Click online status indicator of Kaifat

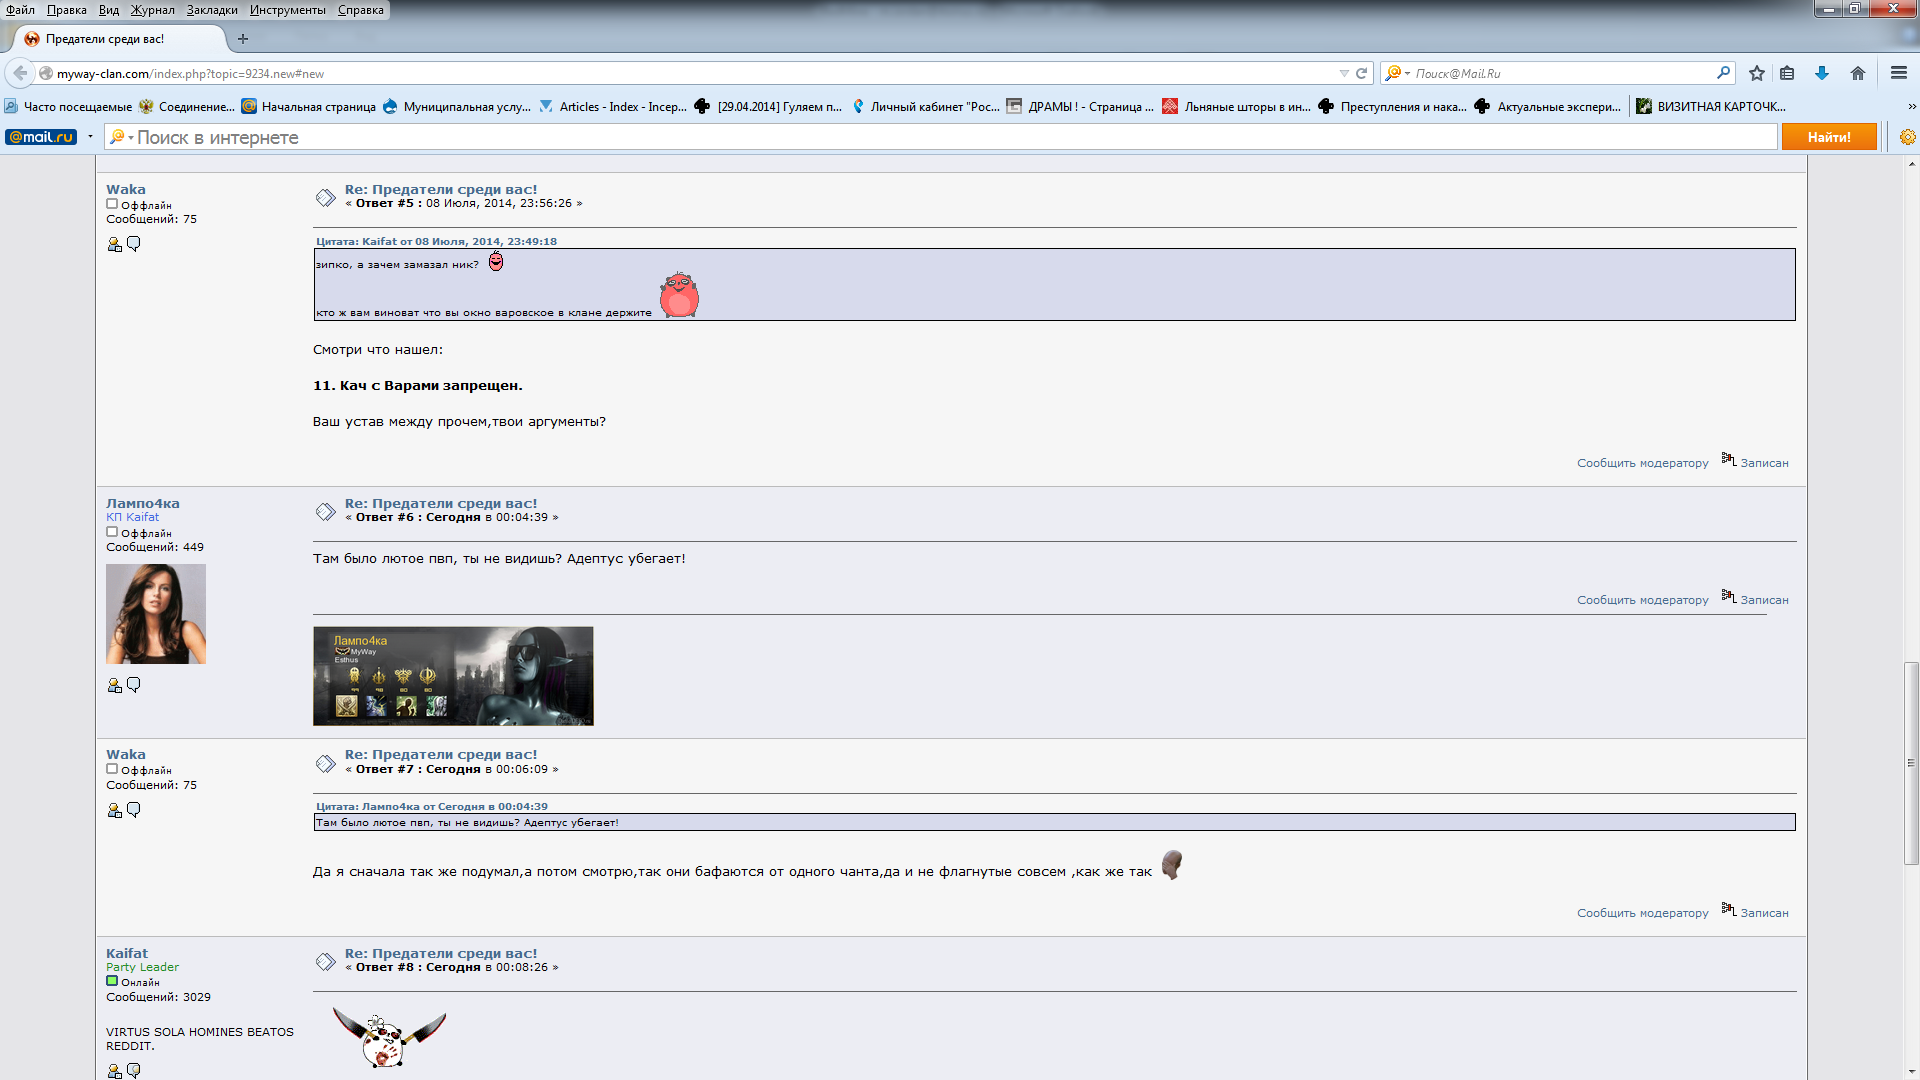pyautogui.click(x=112, y=981)
